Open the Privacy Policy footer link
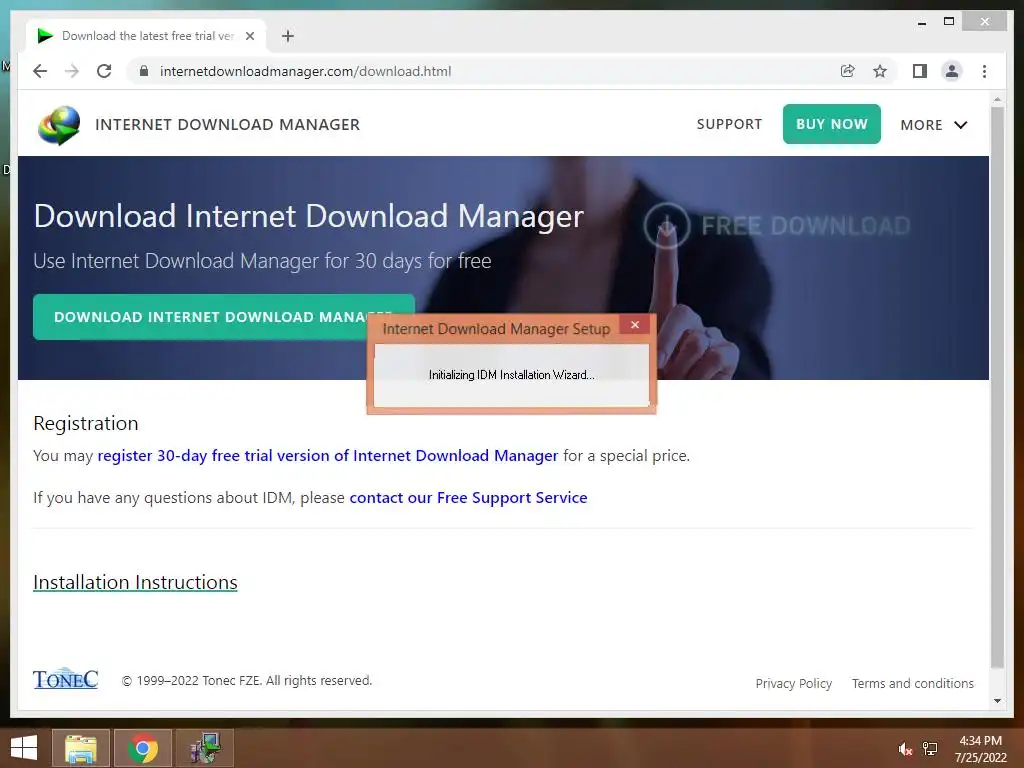Viewport: 1024px width, 768px height. pos(793,683)
